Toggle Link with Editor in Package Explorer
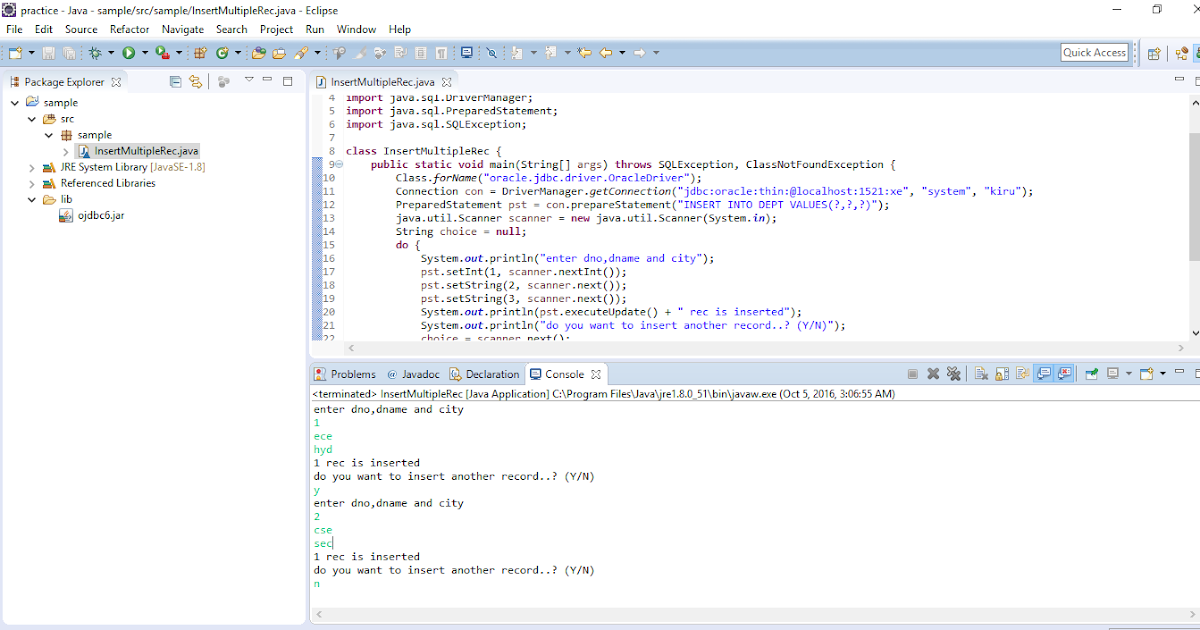This screenshot has width=1200, height=630. point(196,80)
